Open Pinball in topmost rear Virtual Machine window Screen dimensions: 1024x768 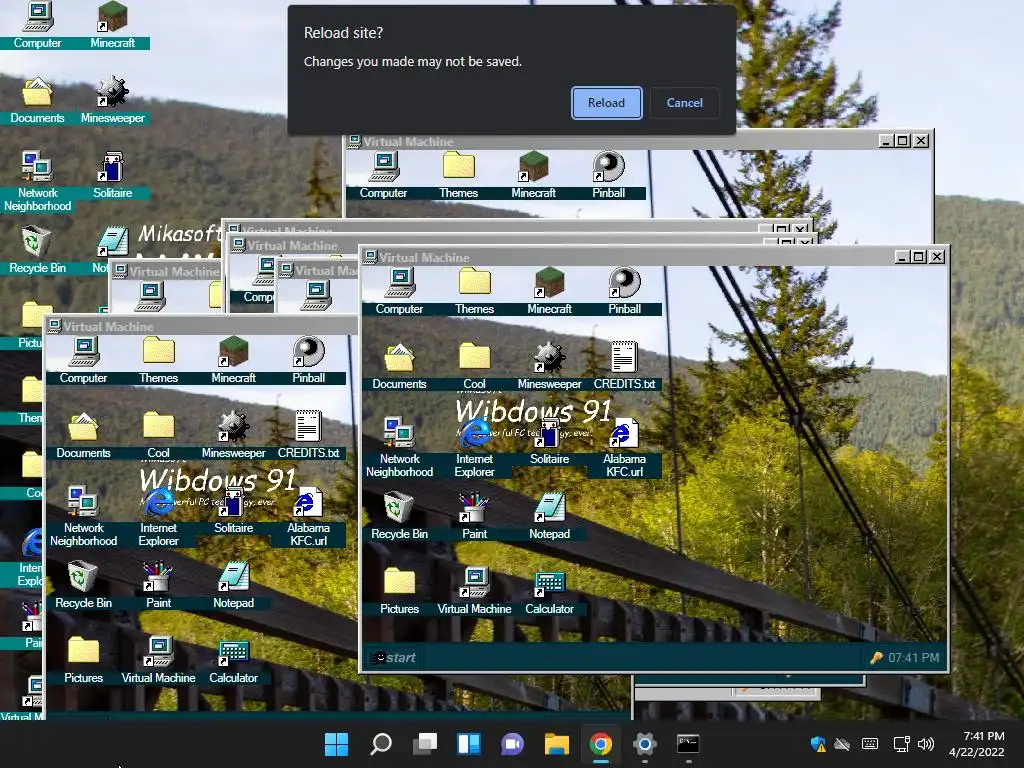pyautogui.click(x=608, y=175)
